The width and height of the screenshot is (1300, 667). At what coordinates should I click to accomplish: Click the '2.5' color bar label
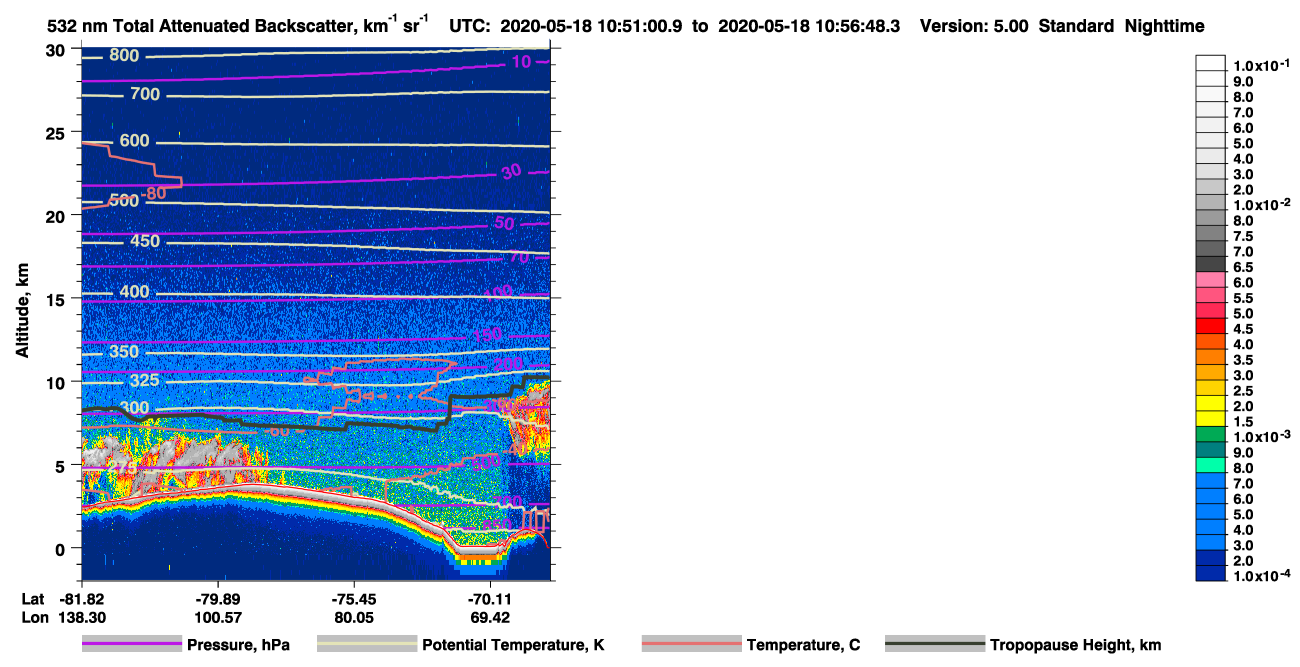1241,390
